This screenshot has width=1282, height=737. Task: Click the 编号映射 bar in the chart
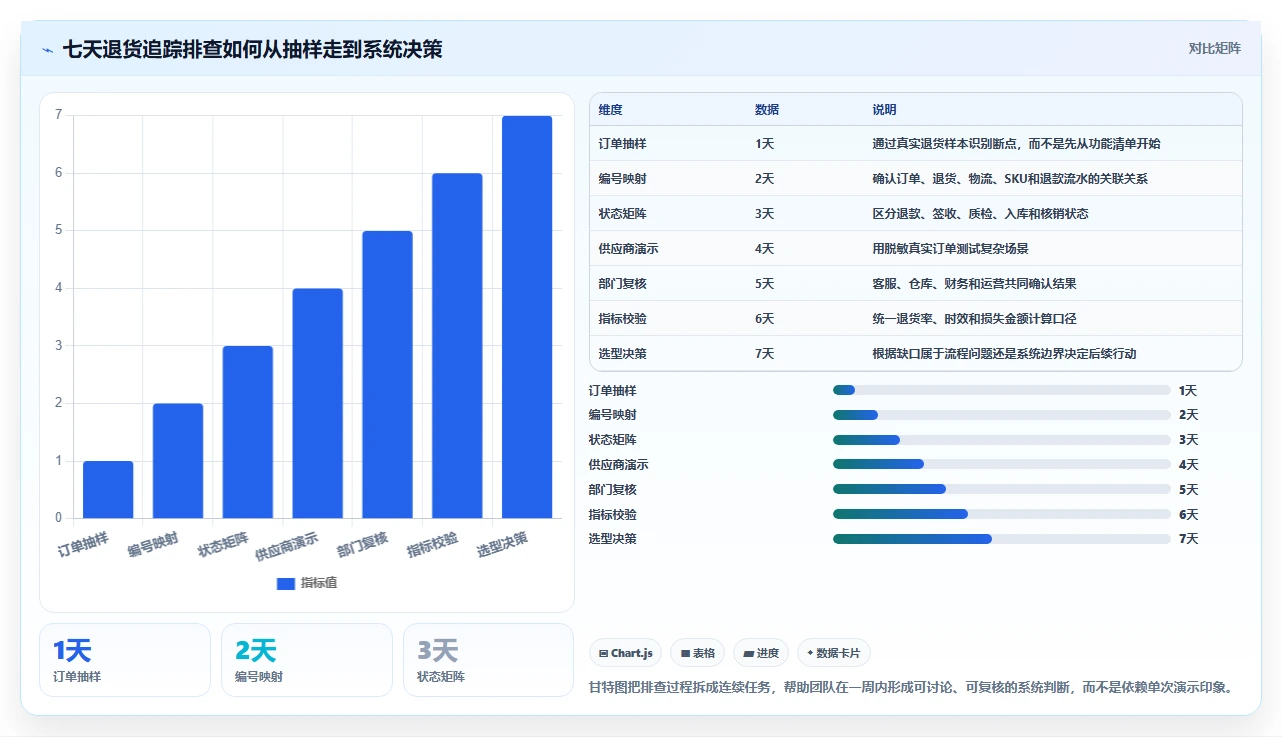(178, 461)
